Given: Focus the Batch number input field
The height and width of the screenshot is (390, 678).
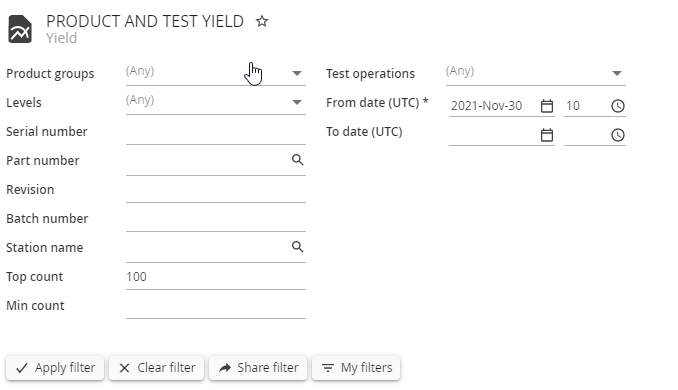Looking at the screenshot, I should 216,219.
